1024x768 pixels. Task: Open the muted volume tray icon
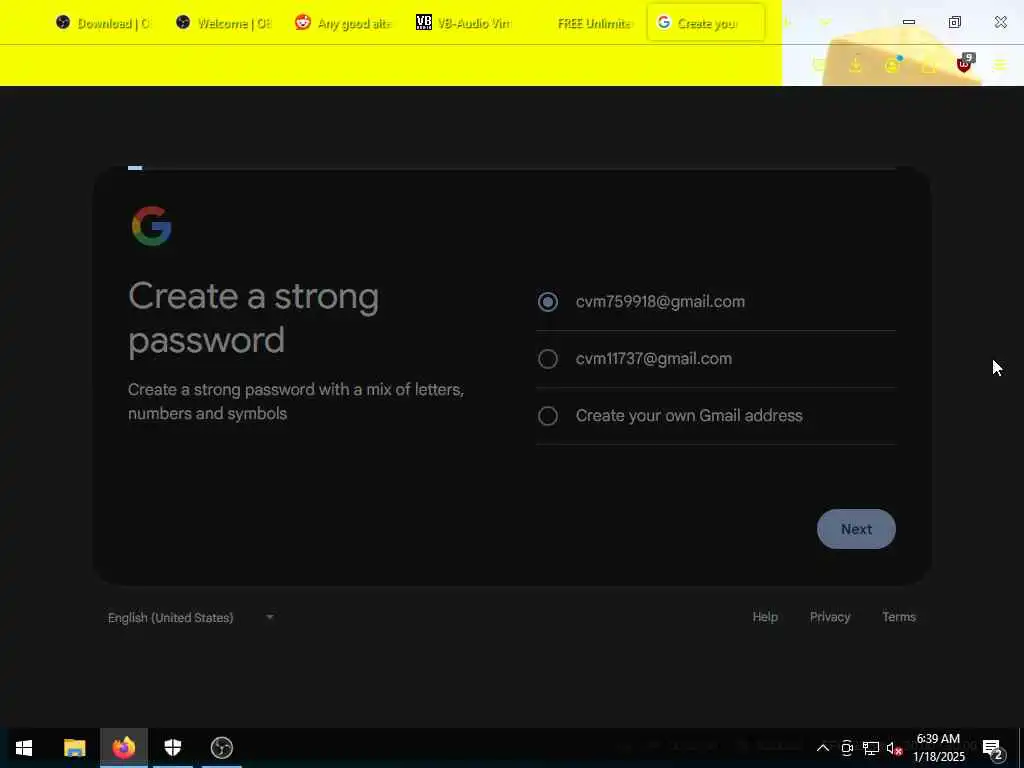tap(894, 748)
